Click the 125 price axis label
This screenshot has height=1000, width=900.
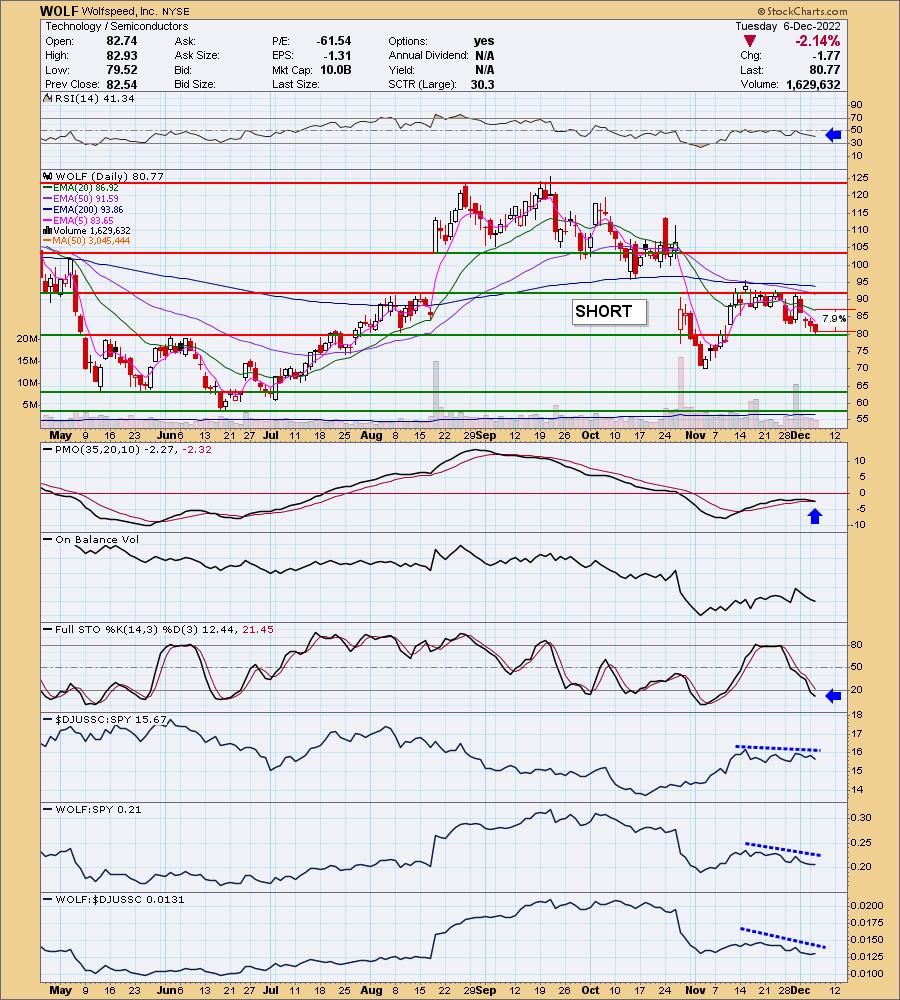(x=860, y=177)
